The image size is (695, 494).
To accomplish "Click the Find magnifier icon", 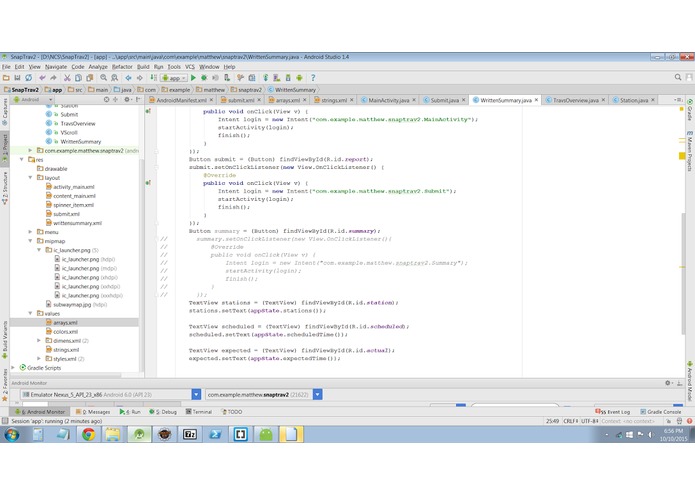I will coord(103,78).
